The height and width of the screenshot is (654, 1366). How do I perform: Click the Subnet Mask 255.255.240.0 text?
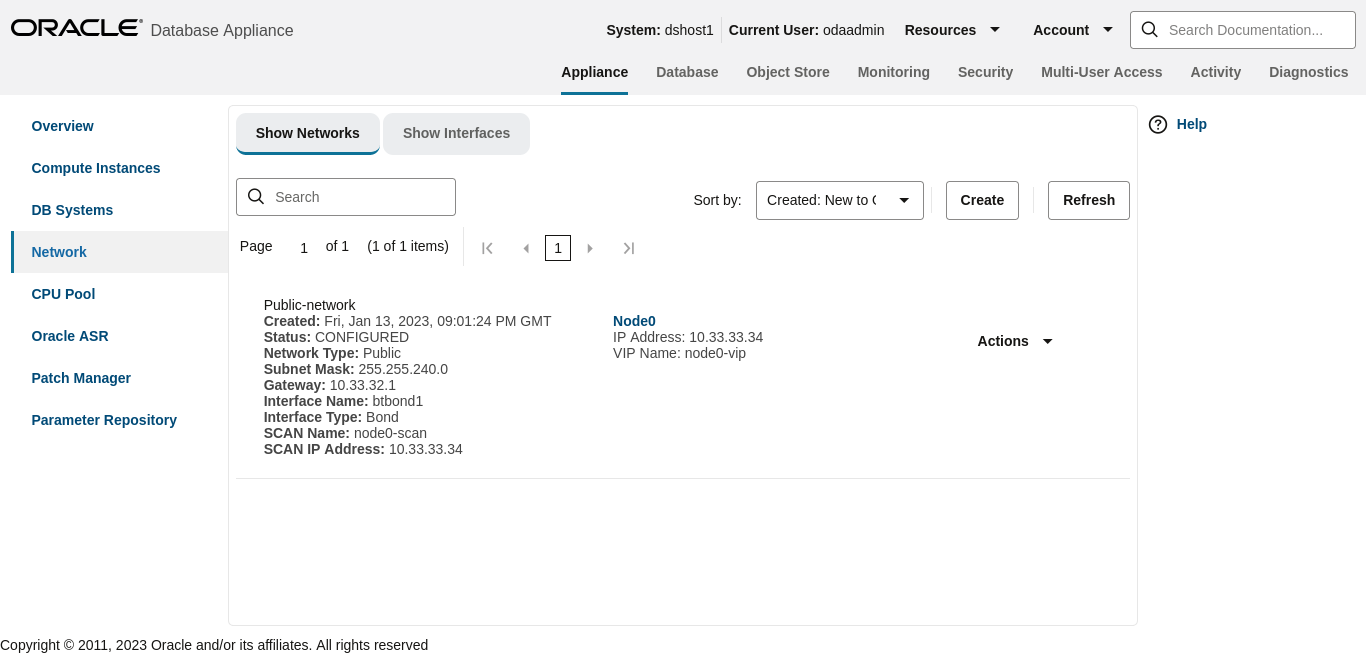click(356, 369)
